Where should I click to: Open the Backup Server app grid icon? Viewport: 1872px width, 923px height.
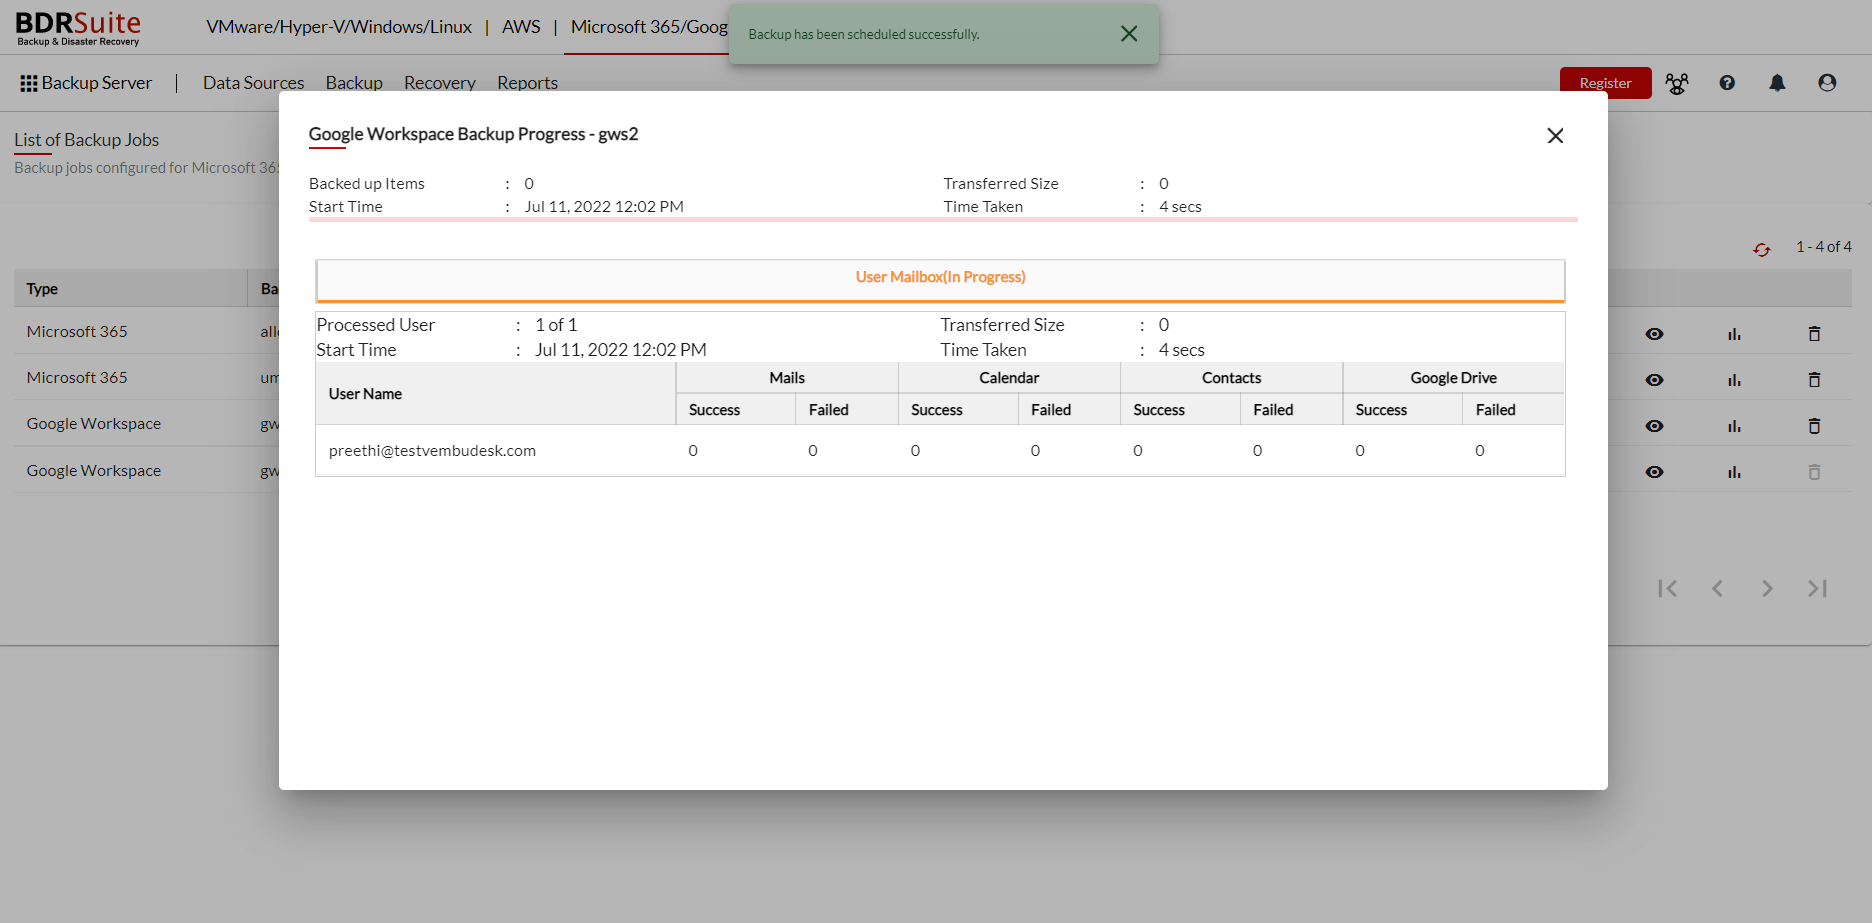(29, 83)
